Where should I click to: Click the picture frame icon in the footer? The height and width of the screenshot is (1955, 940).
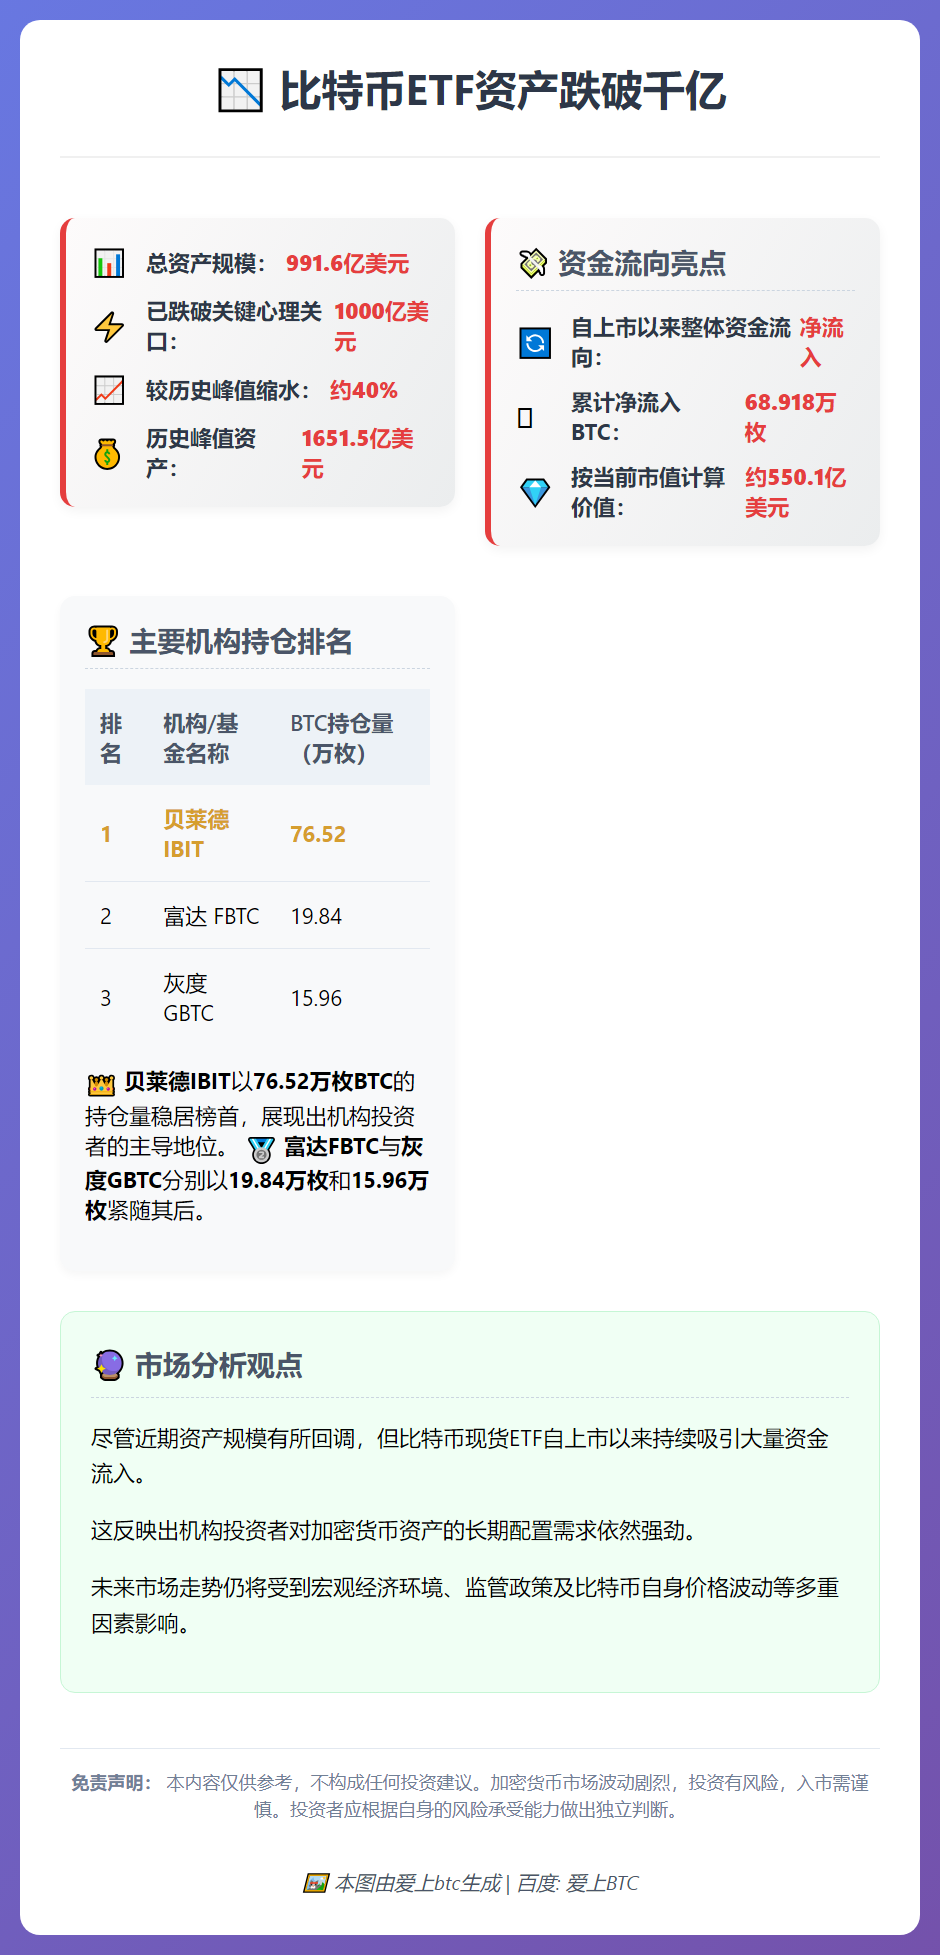click(316, 1884)
